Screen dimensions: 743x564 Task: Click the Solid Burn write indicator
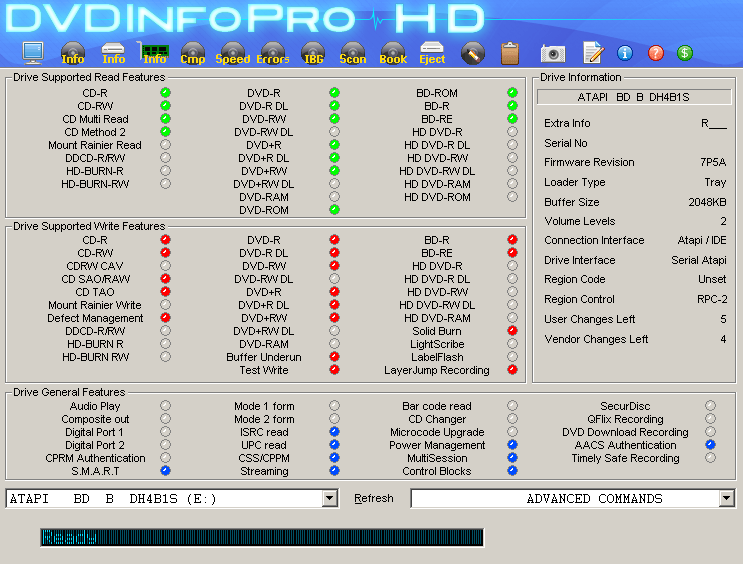click(512, 330)
